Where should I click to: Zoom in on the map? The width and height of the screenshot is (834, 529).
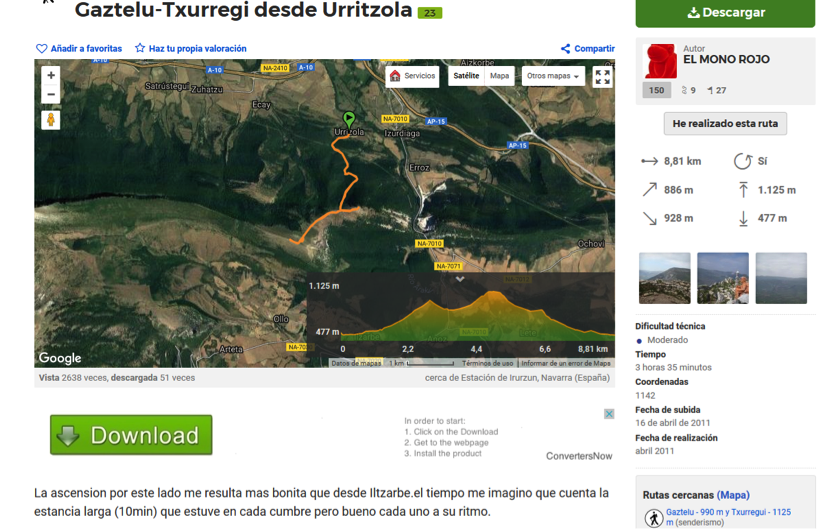click(51, 76)
